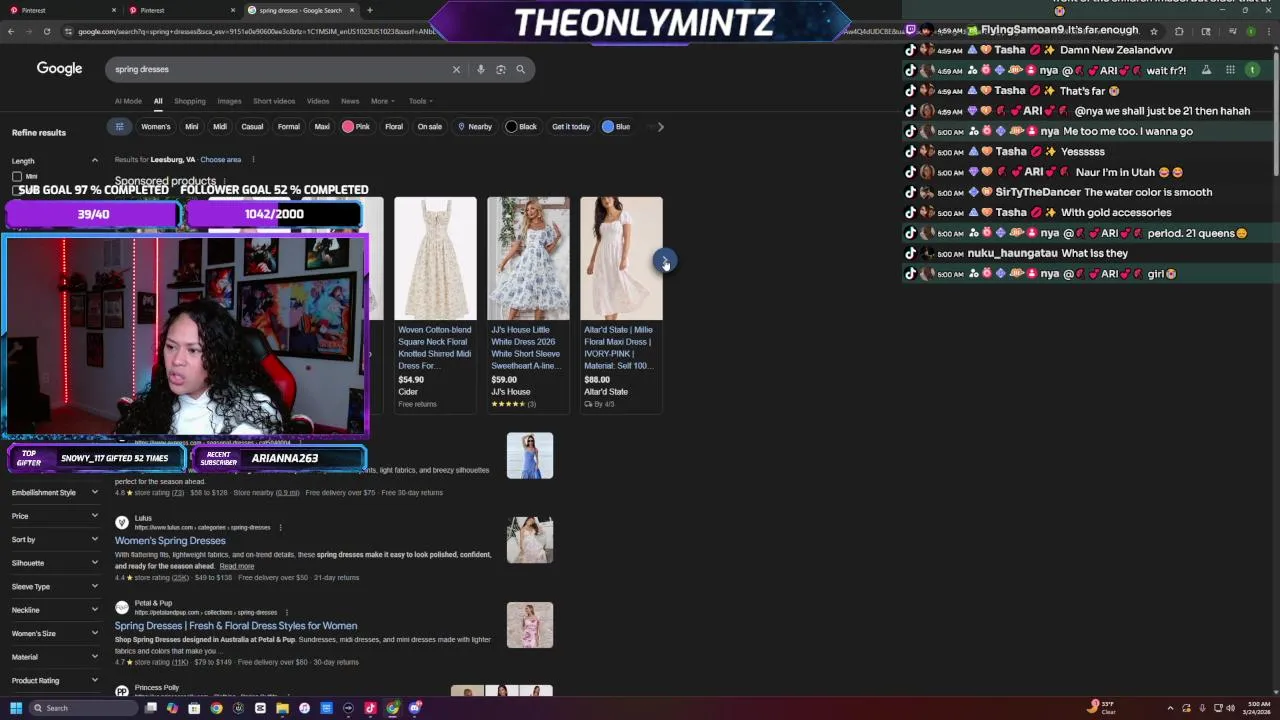Switch to the second Pinterest browser tab
The height and width of the screenshot is (720, 1280).
(180, 10)
